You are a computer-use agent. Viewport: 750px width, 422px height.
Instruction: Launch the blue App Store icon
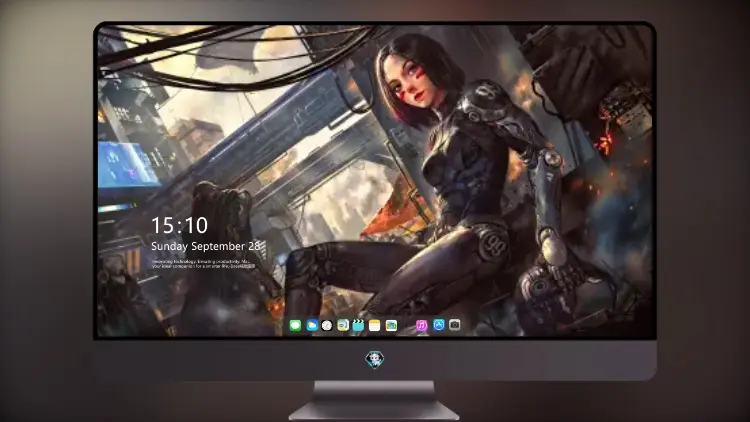coord(439,325)
